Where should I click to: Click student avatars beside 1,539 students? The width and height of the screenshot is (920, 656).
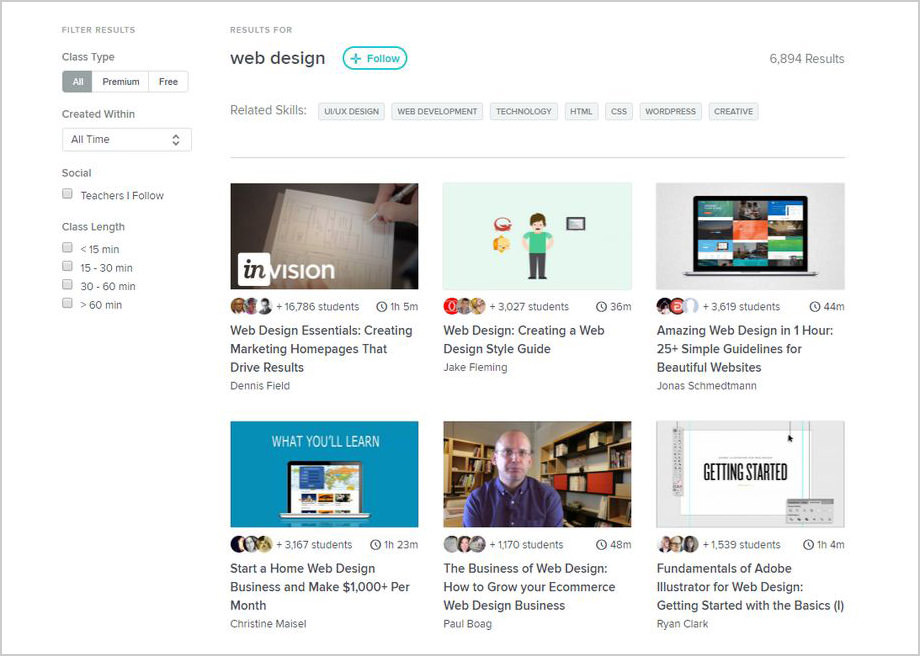click(x=678, y=545)
